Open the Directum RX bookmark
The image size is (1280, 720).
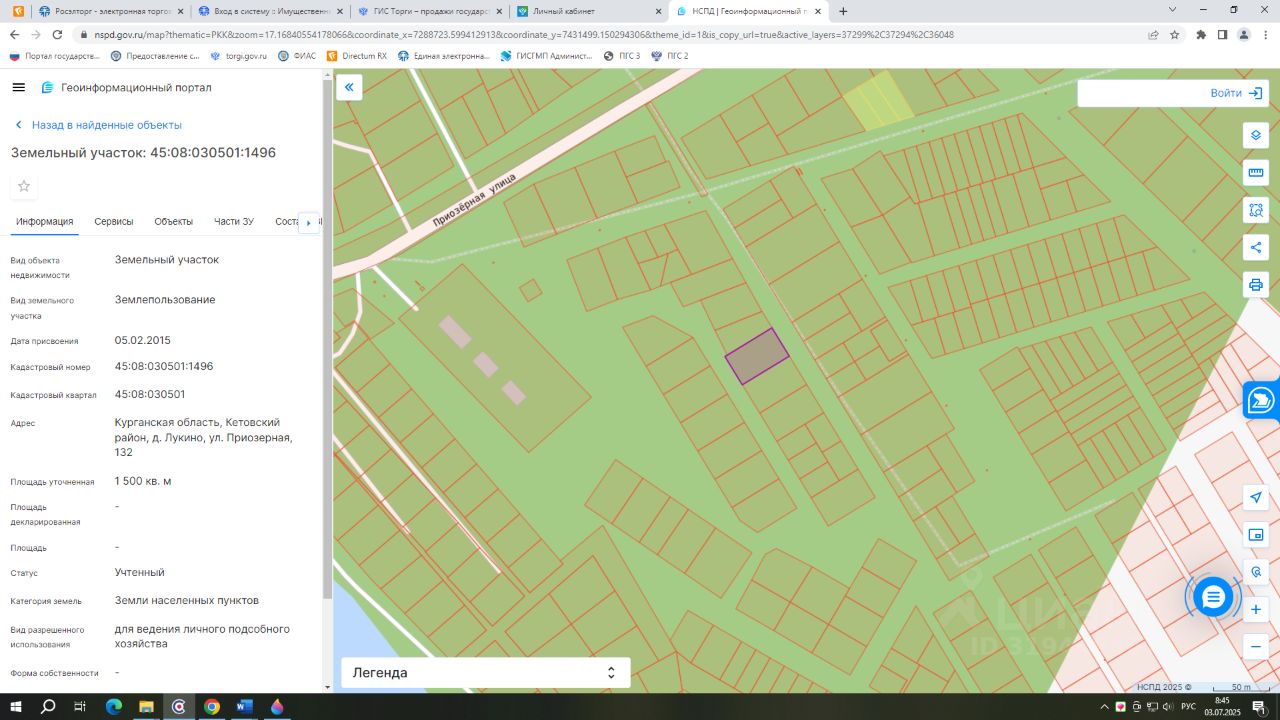point(357,56)
